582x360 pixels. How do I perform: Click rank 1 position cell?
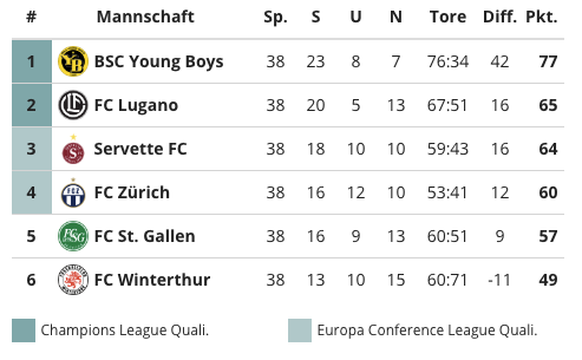32,61
